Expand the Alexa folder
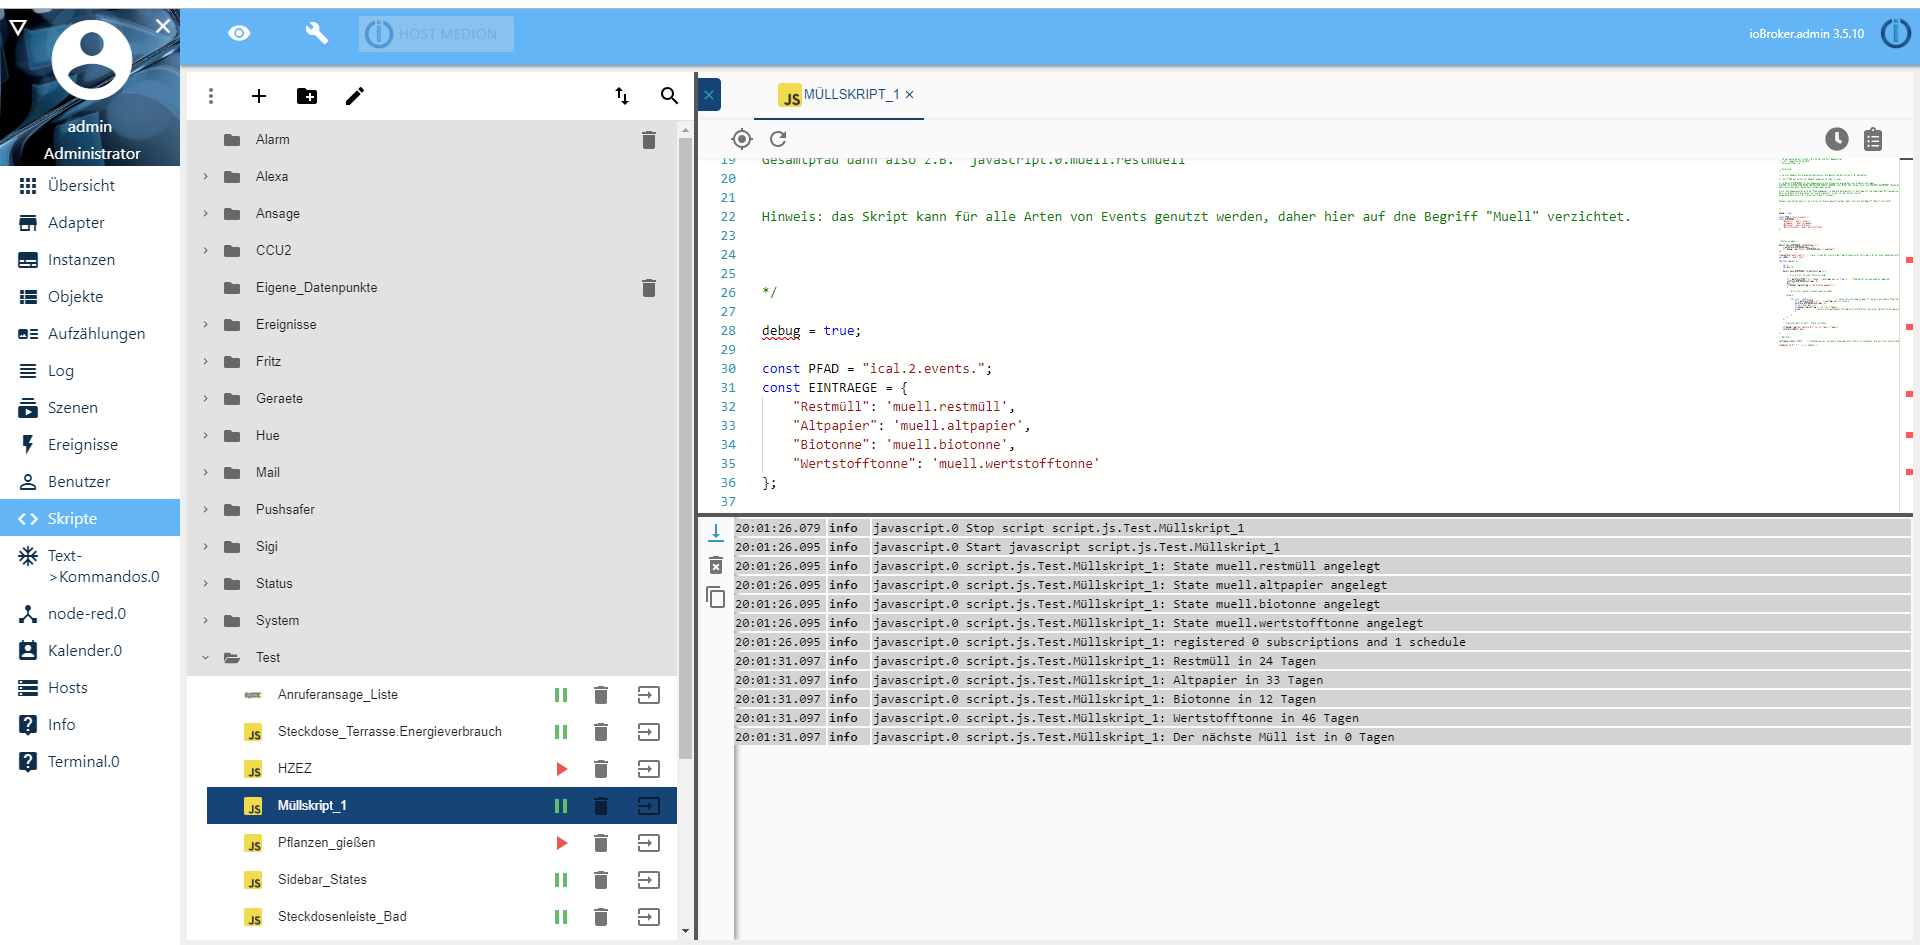The width and height of the screenshot is (1920, 945). coord(206,177)
